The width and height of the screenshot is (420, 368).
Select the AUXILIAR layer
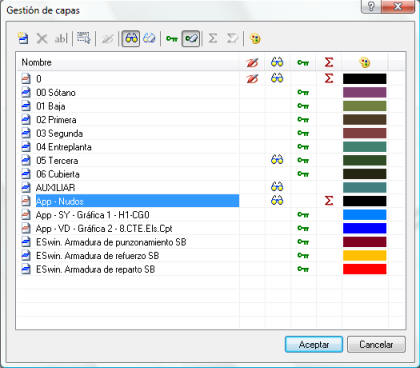pyautogui.click(x=55, y=188)
